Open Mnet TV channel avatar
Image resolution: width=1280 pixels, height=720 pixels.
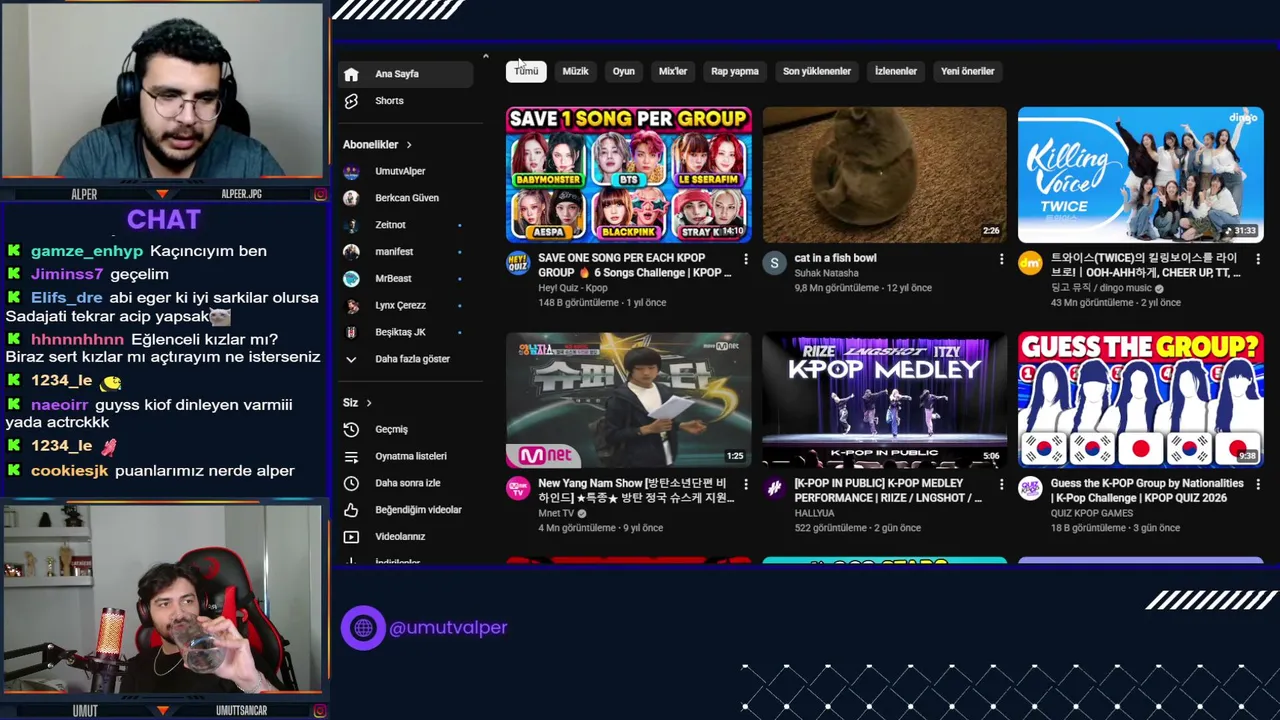(x=518, y=488)
